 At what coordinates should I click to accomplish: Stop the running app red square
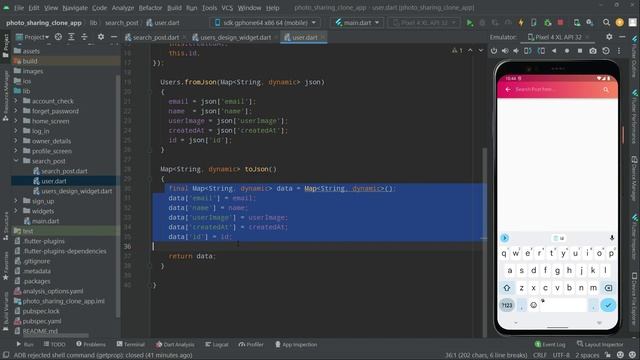click(x=560, y=22)
